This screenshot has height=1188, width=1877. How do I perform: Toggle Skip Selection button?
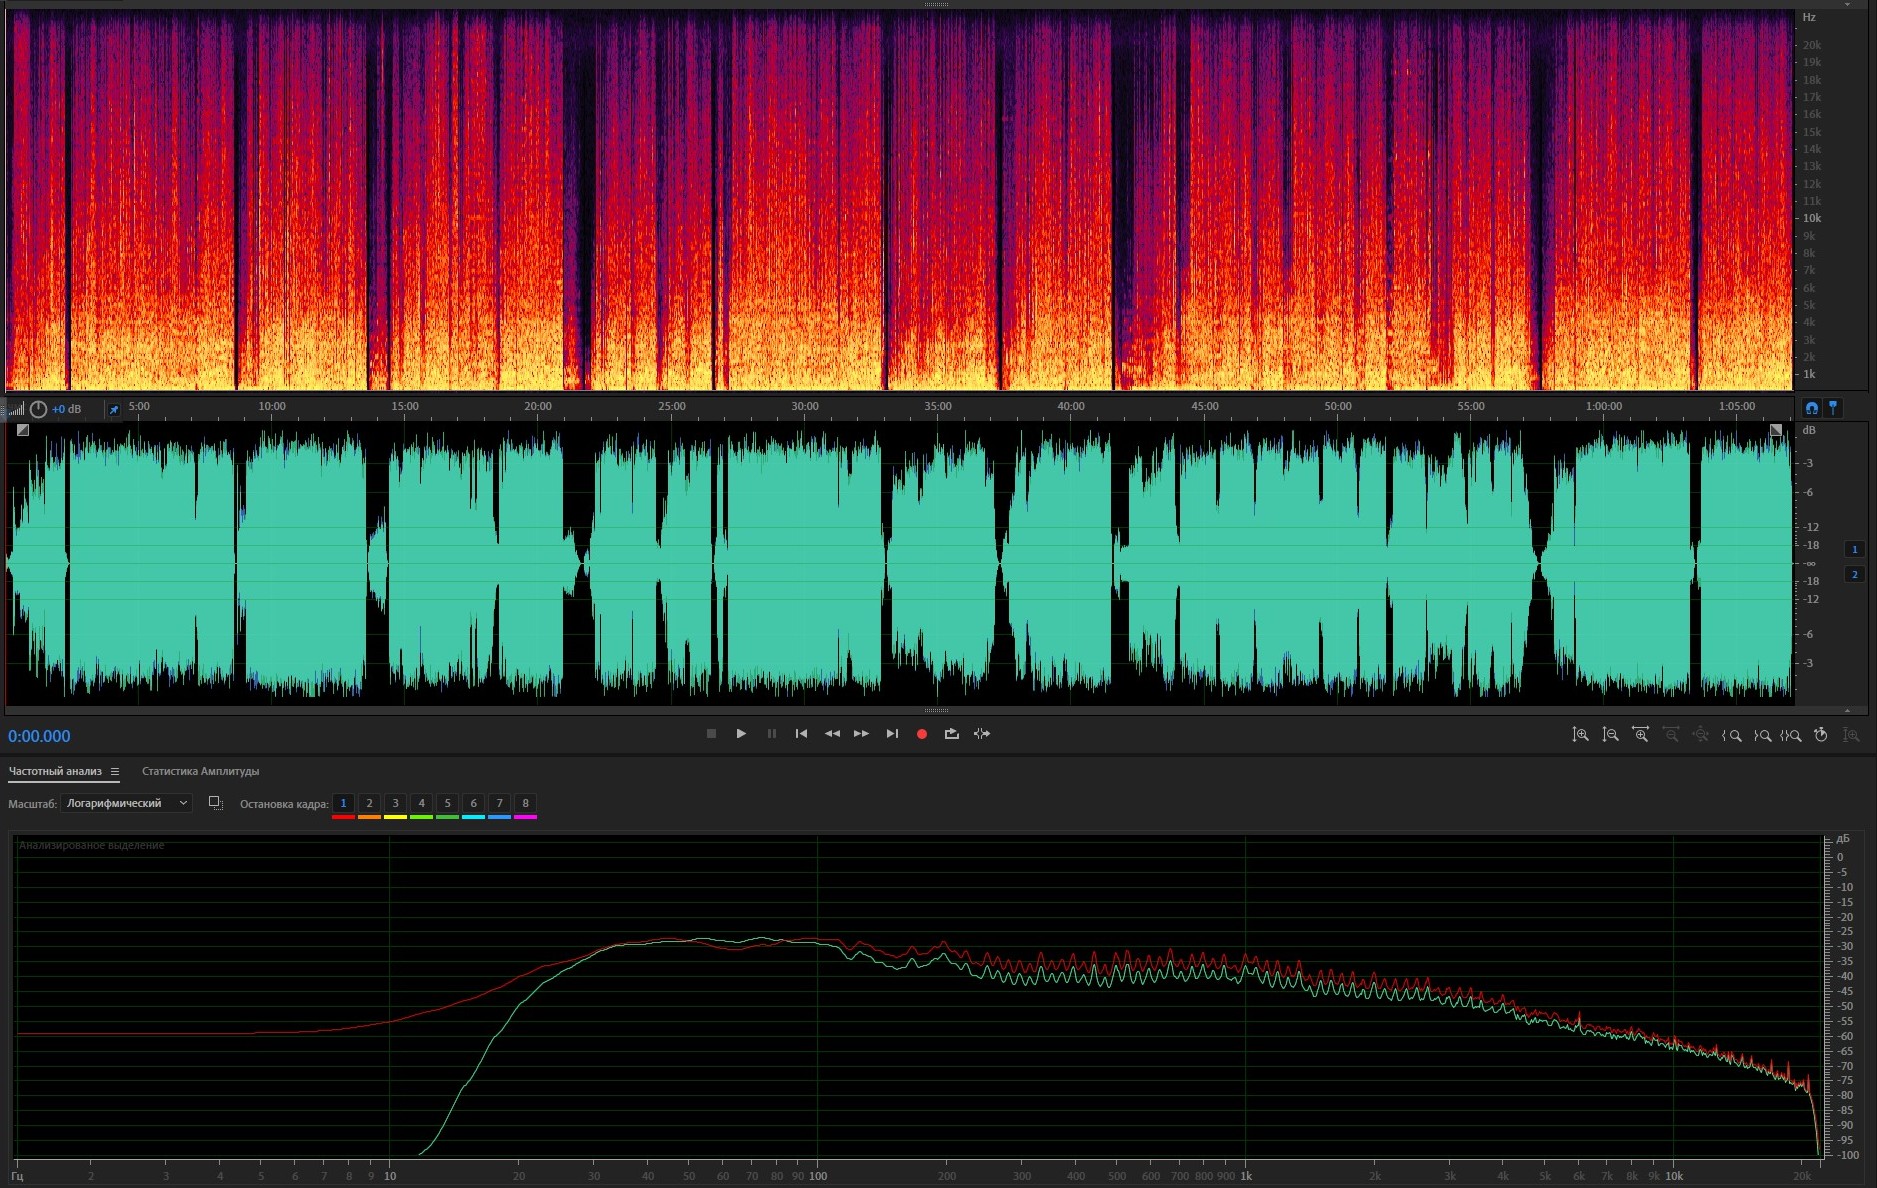[x=982, y=734]
